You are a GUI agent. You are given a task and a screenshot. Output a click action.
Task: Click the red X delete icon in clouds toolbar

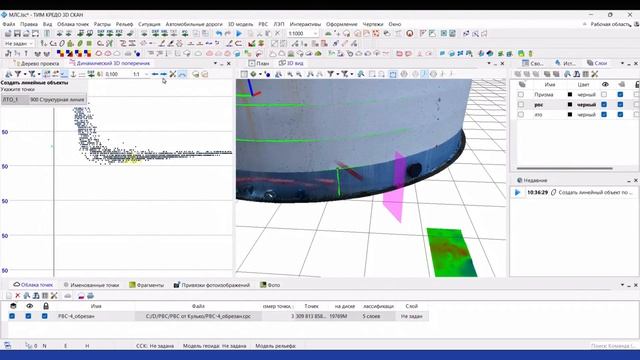[18, 296]
